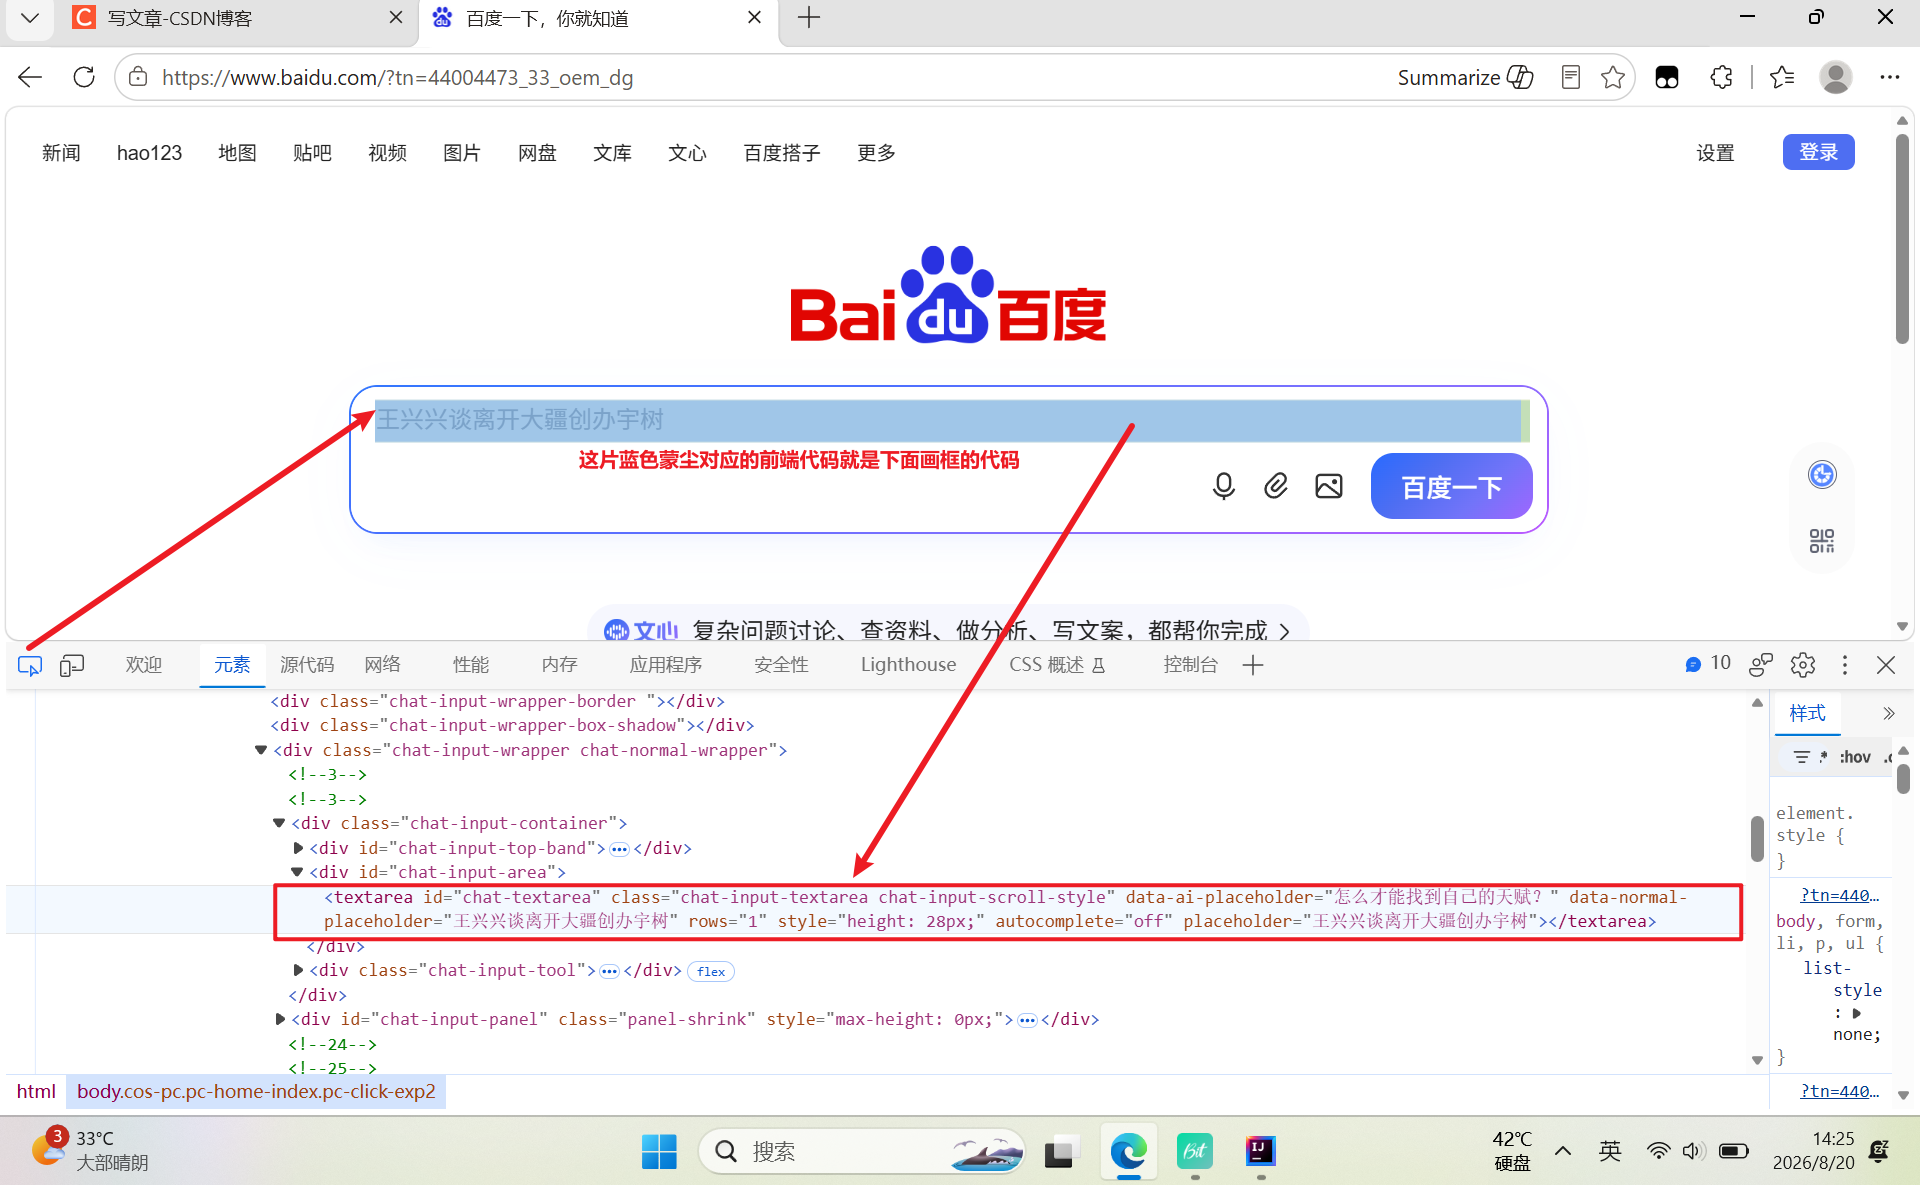Close the 写文章-CSDN博客 tab
Screen dimensions: 1920x1185
coord(396,18)
